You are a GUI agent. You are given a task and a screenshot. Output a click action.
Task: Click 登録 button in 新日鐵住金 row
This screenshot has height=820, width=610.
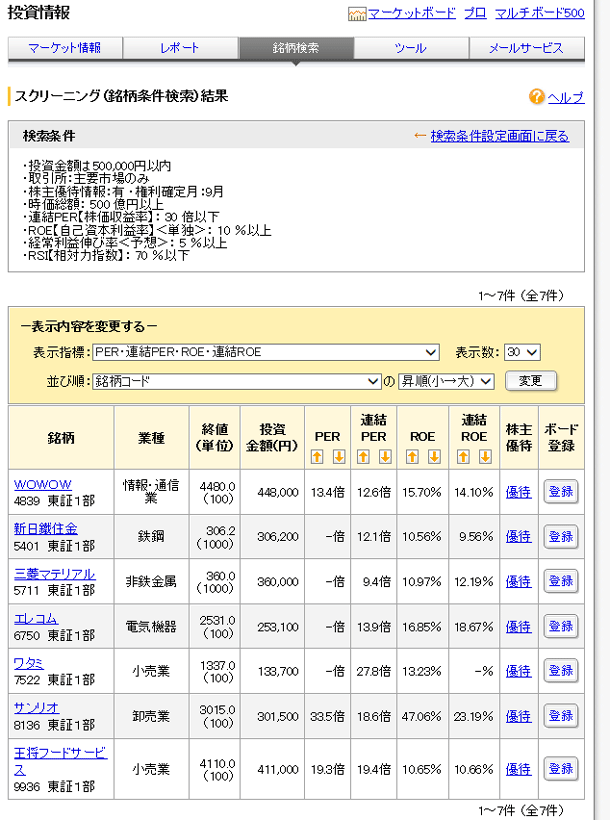pyautogui.click(x=561, y=537)
